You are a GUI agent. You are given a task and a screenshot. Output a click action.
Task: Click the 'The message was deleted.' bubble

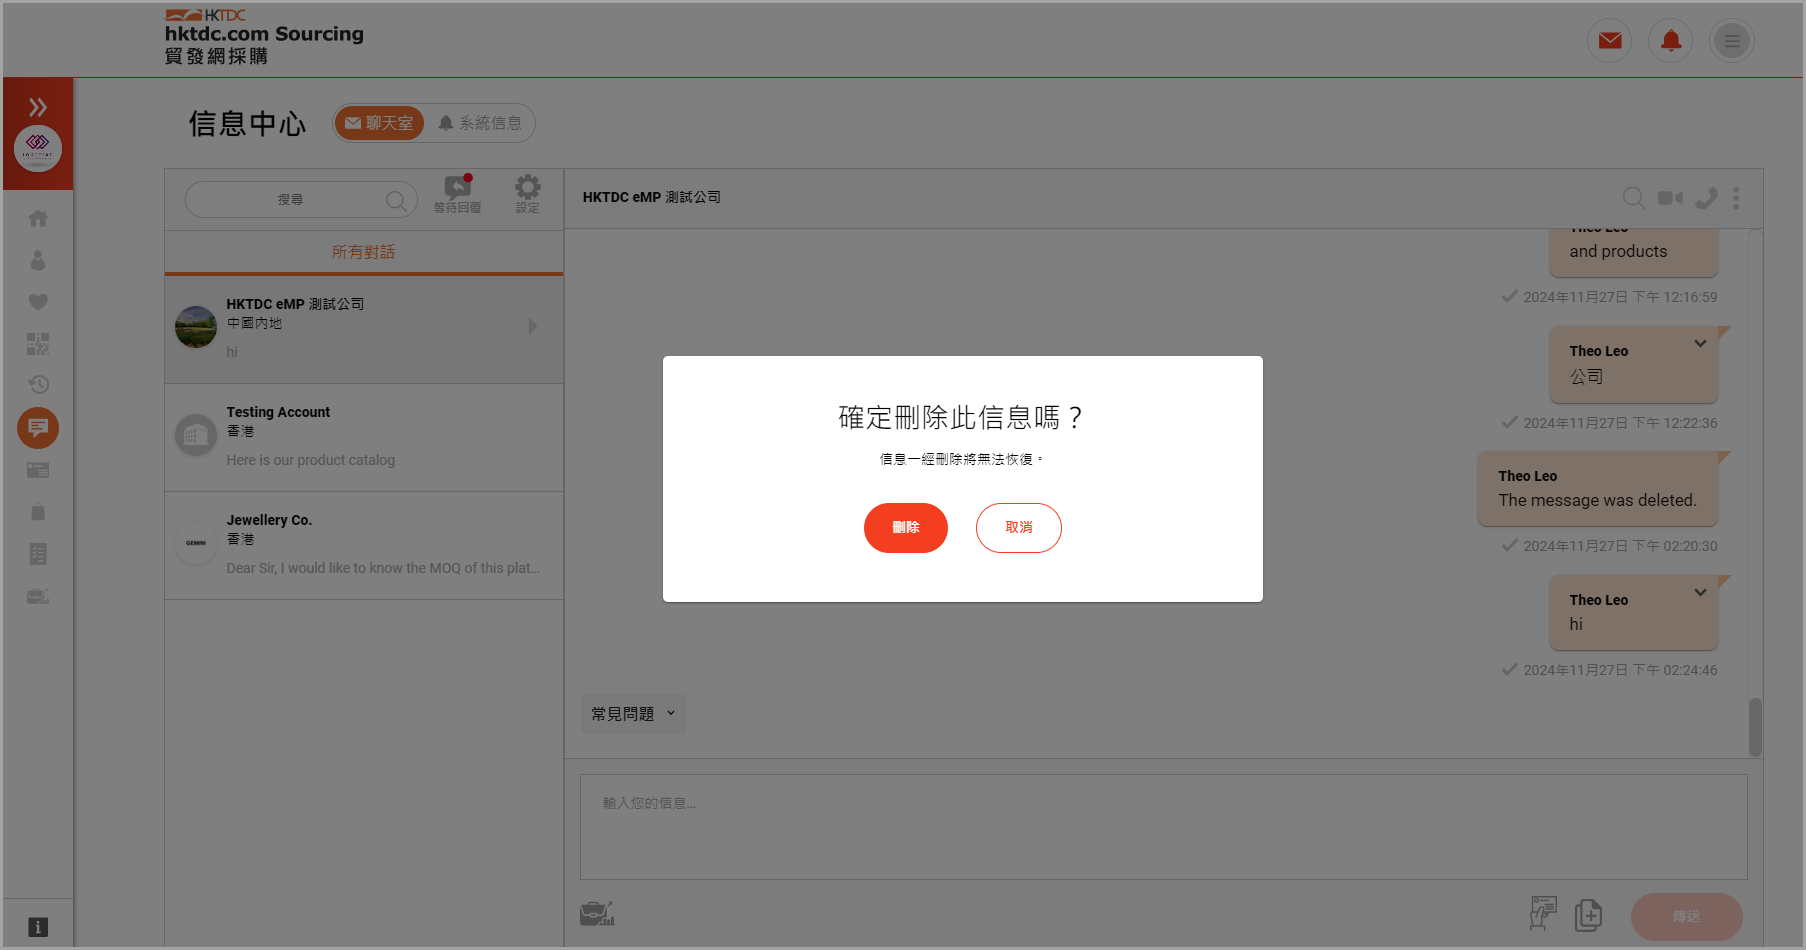(x=1597, y=489)
